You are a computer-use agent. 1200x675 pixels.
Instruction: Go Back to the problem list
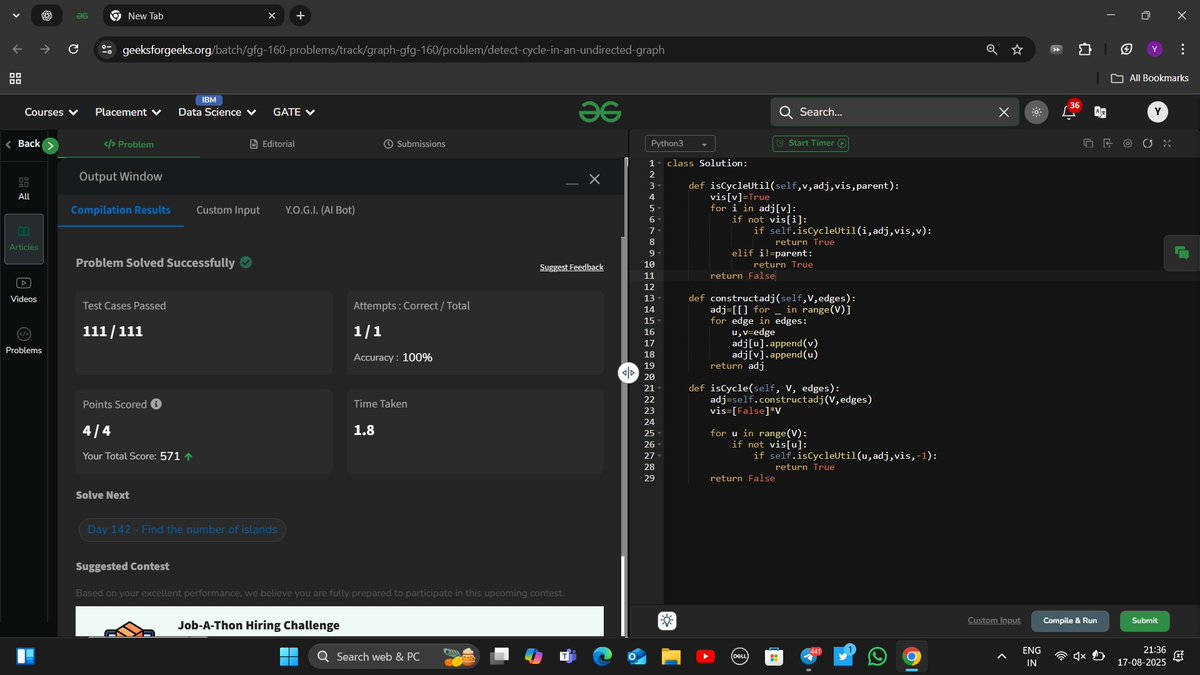[x=22, y=144]
